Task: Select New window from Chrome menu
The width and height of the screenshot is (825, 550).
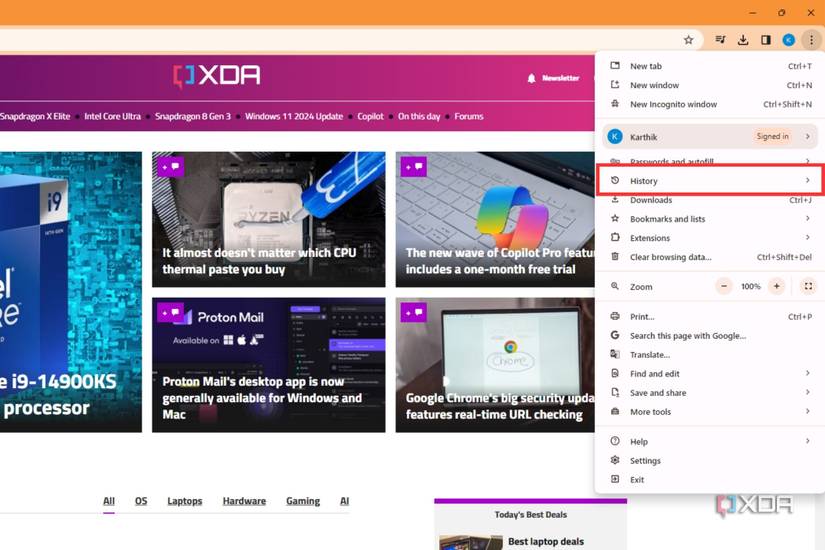Action: coord(710,85)
